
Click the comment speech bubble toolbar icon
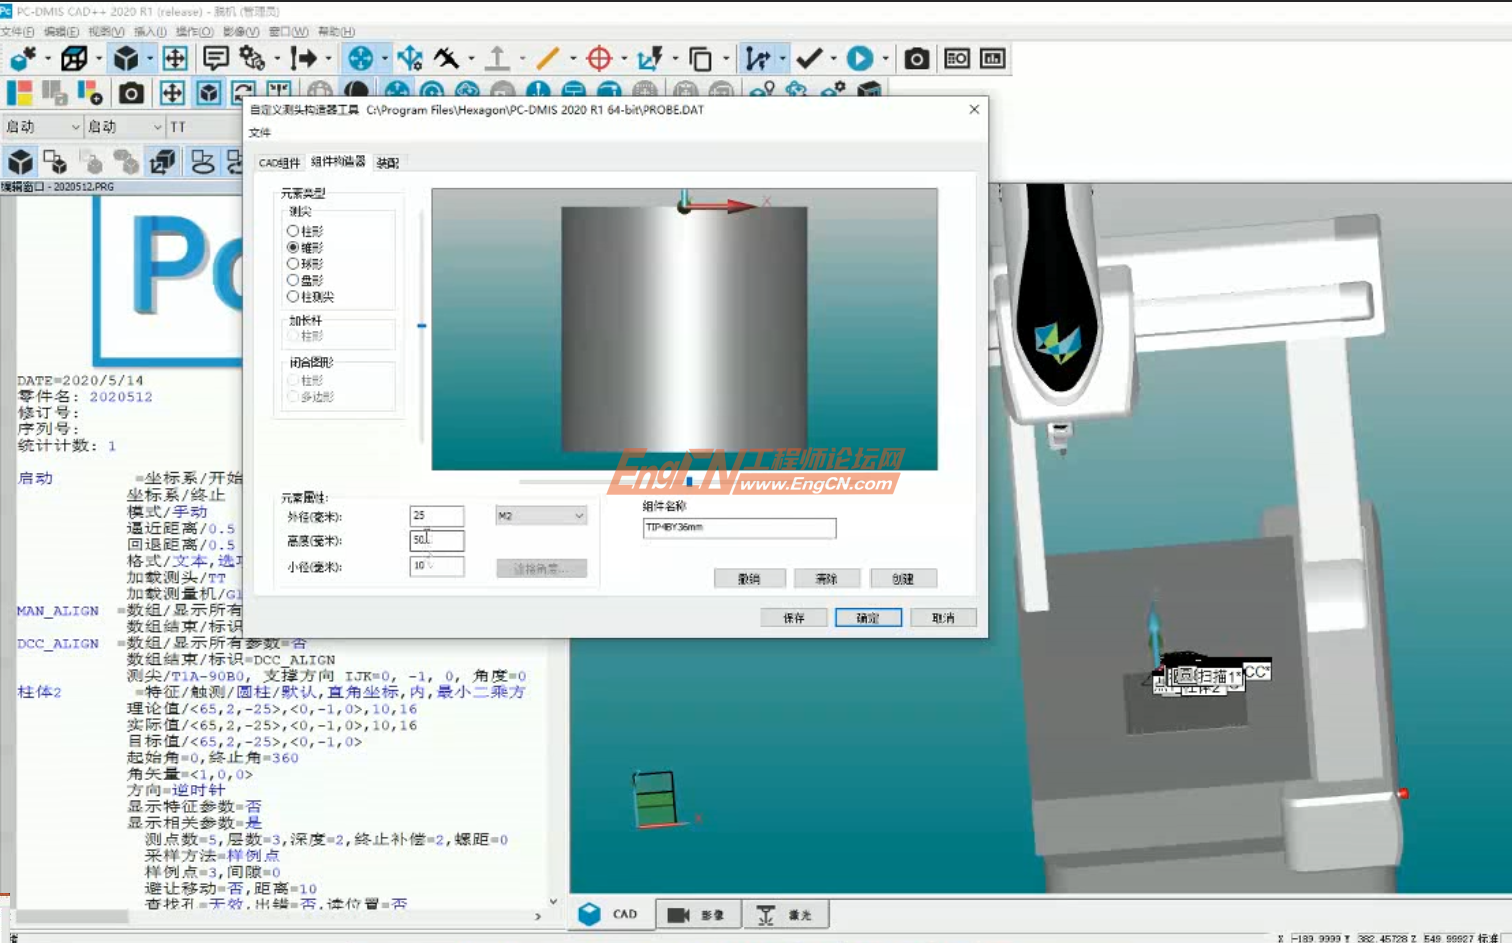pyautogui.click(x=215, y=59)
